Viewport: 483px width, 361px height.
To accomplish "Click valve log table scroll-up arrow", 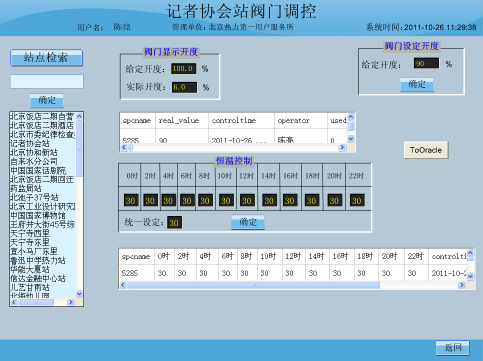I will click(x=351, y=117).
